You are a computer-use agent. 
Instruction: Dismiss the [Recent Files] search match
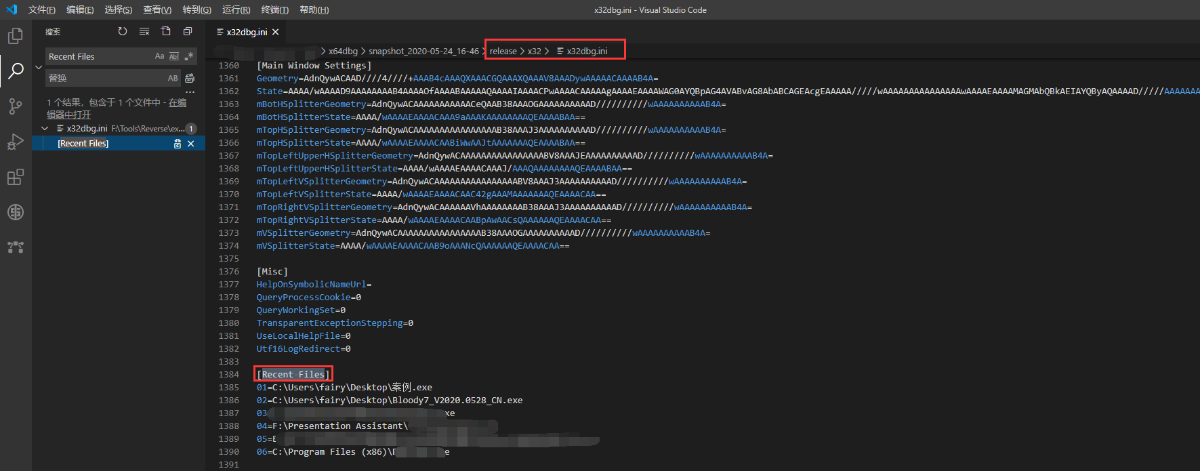pos(192,143)
